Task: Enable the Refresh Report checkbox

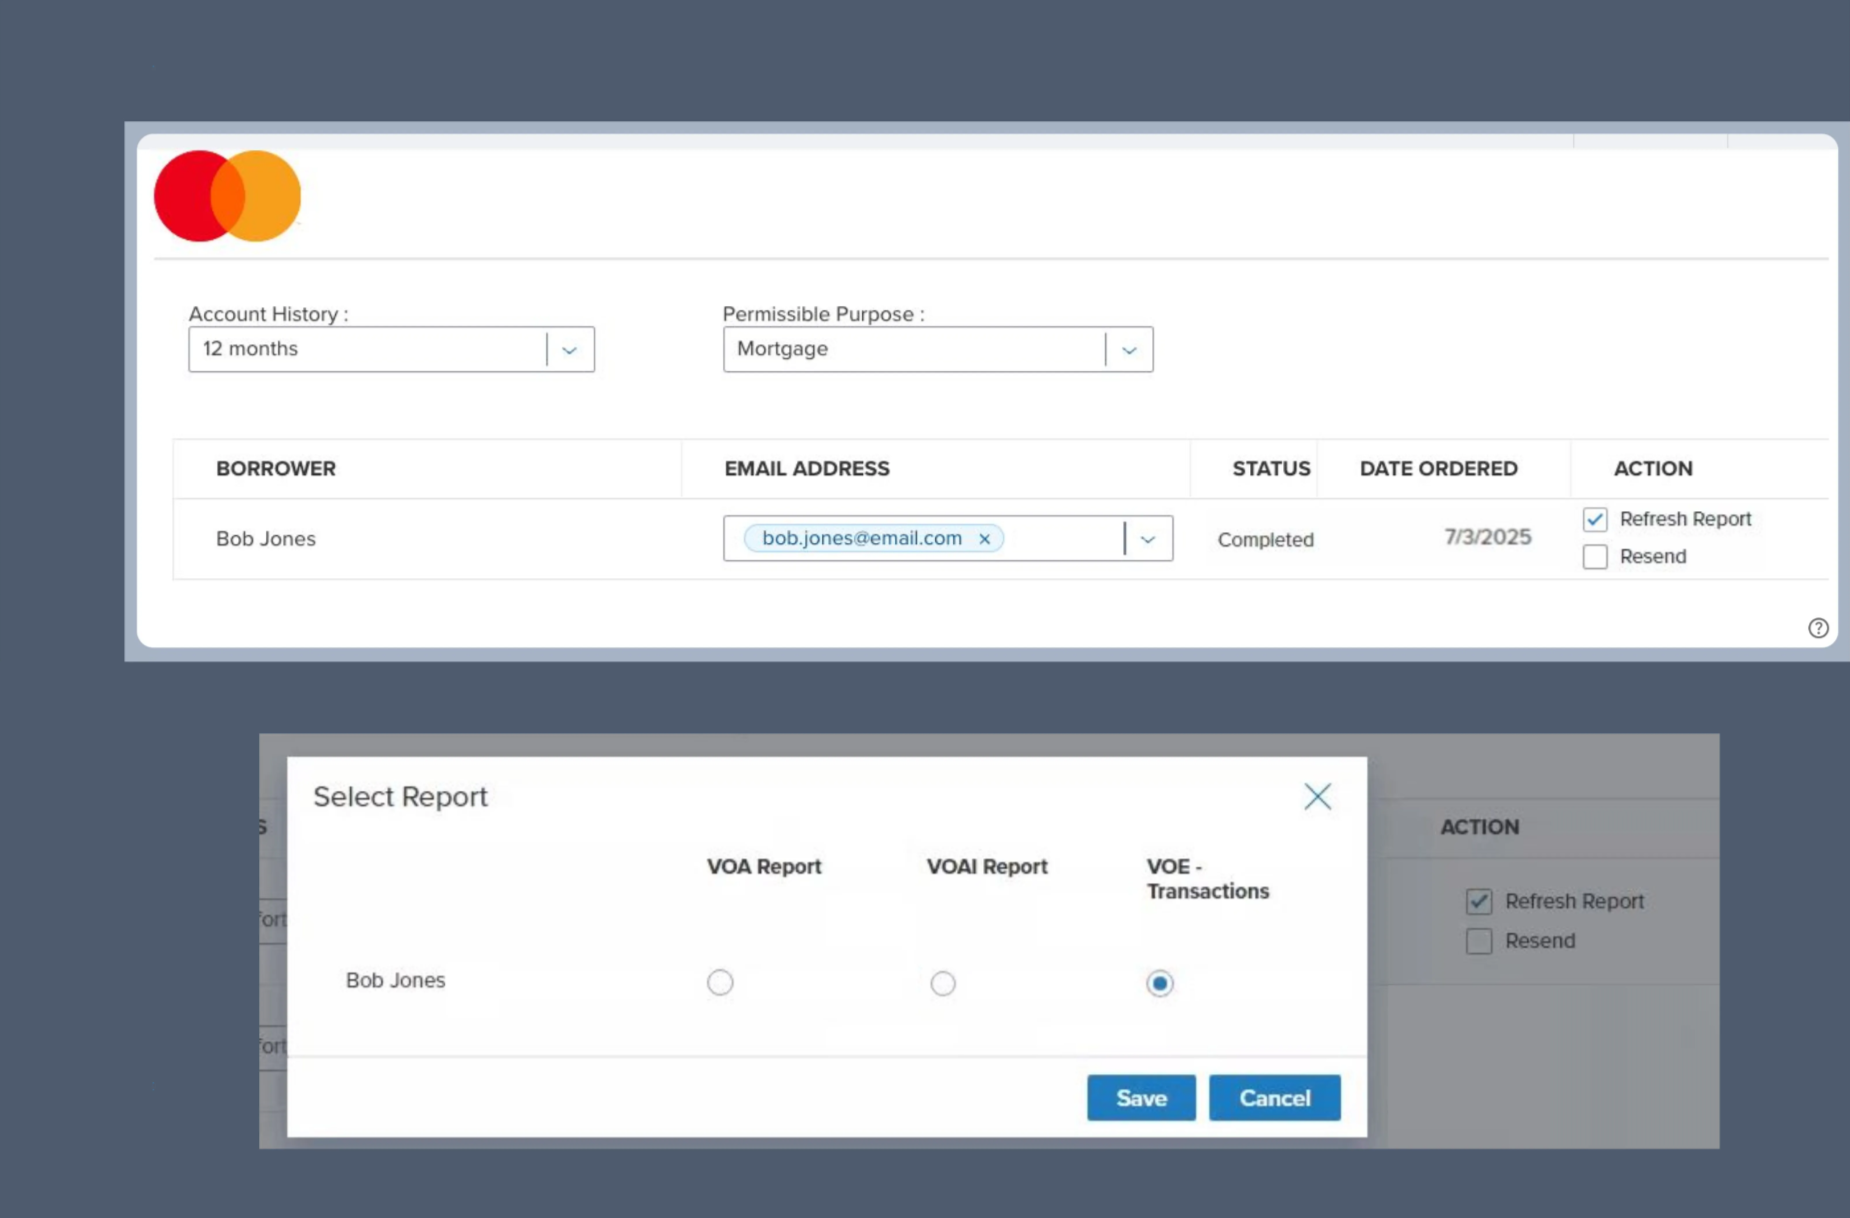Action: pos(1594,519)
